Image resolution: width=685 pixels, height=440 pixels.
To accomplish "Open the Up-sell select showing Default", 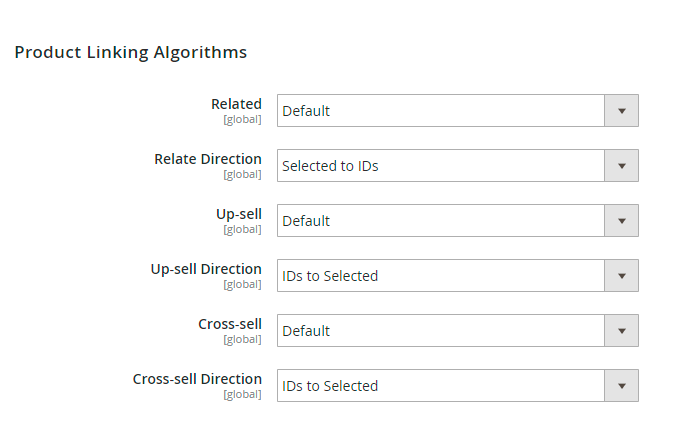I will (440, 221).
